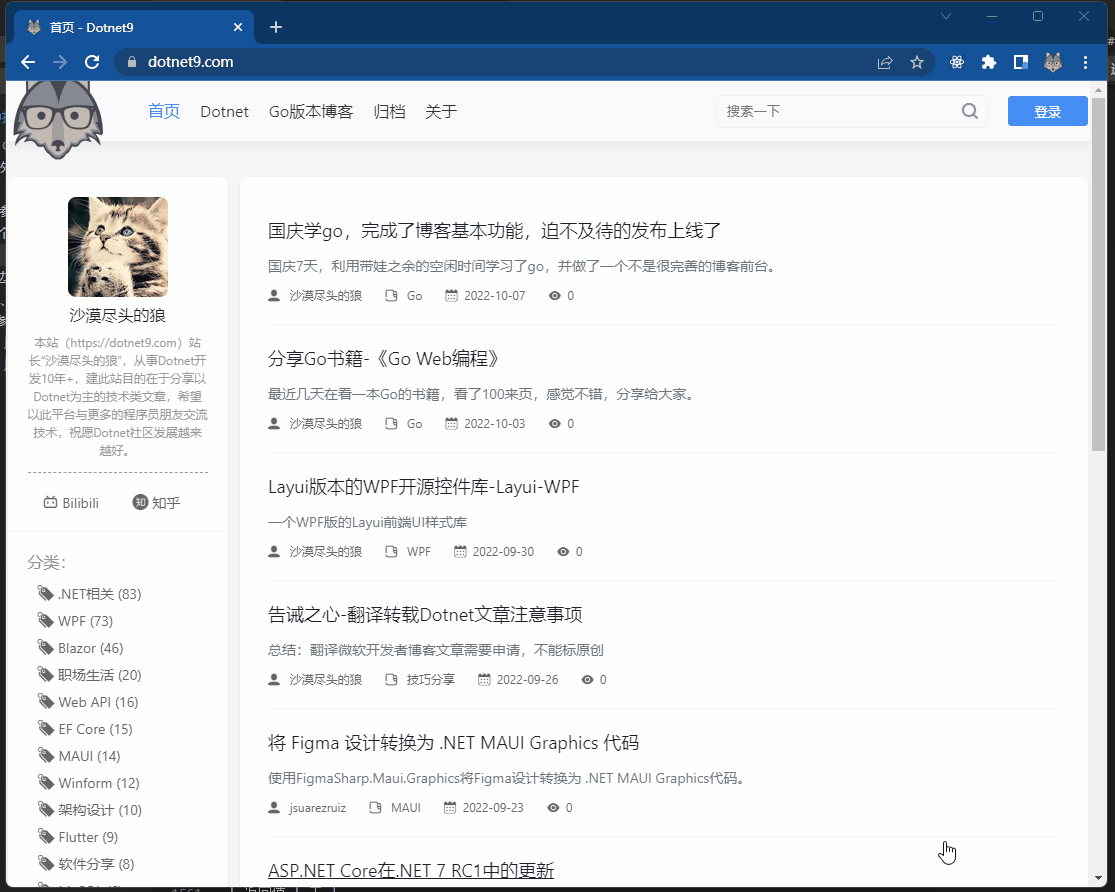This screenshot has width=1115, height=892.
Task: Click the author name 沙漠尽头的狼 under avatar
Action: tap(117, 315)
